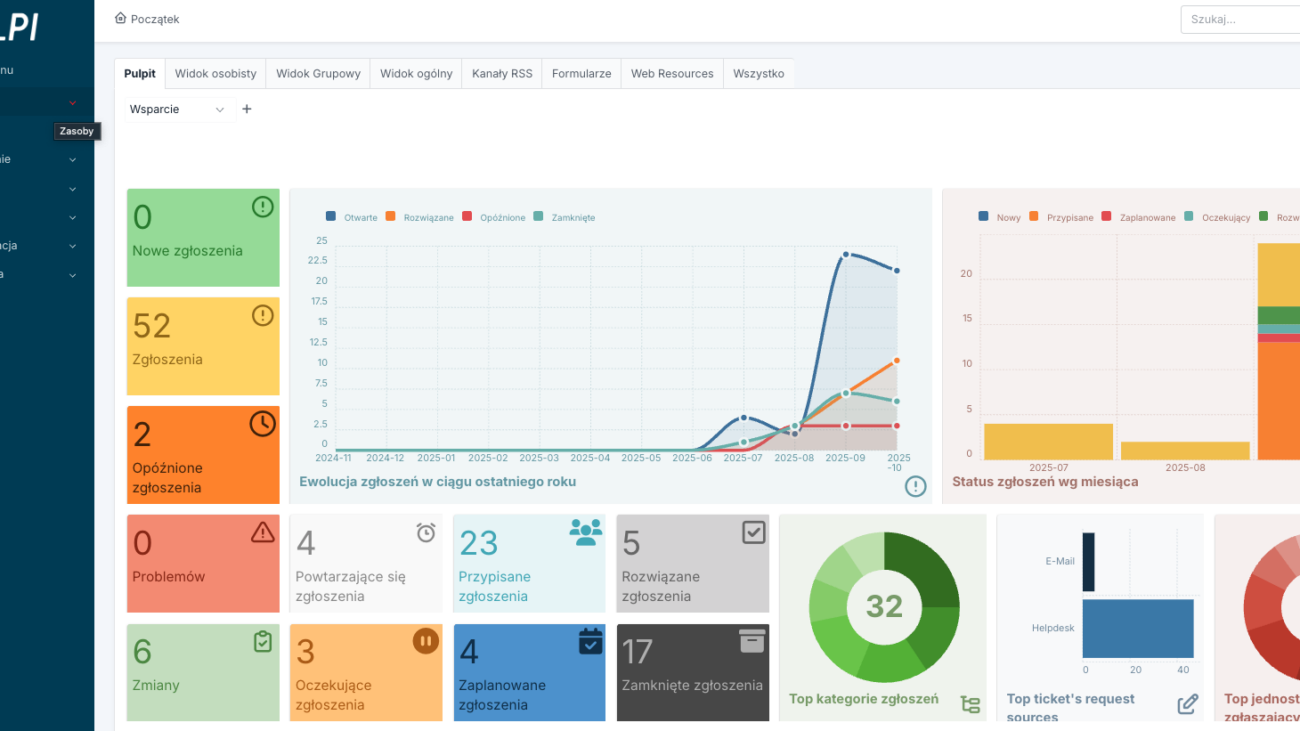Click the edit icon on Top ticket's request sources
The width and height of the screenshot is (1300, 731).
1187,704
